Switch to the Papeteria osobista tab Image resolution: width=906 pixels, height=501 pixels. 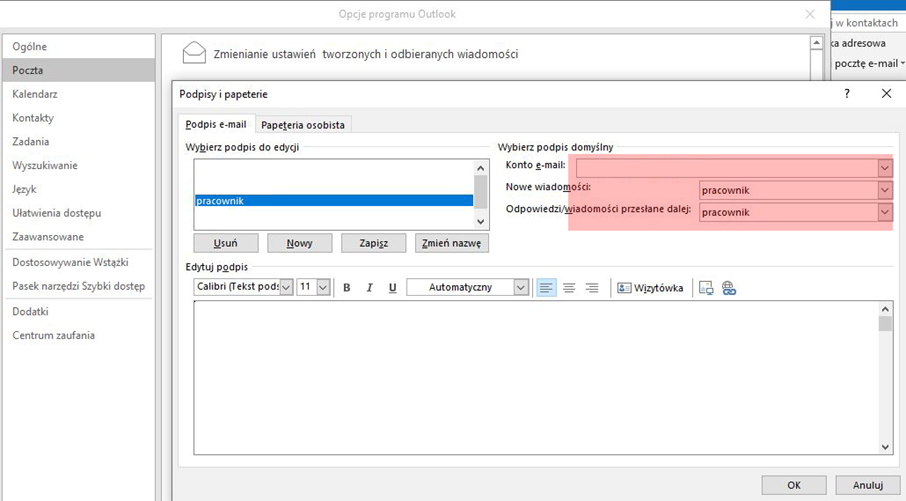303,125
